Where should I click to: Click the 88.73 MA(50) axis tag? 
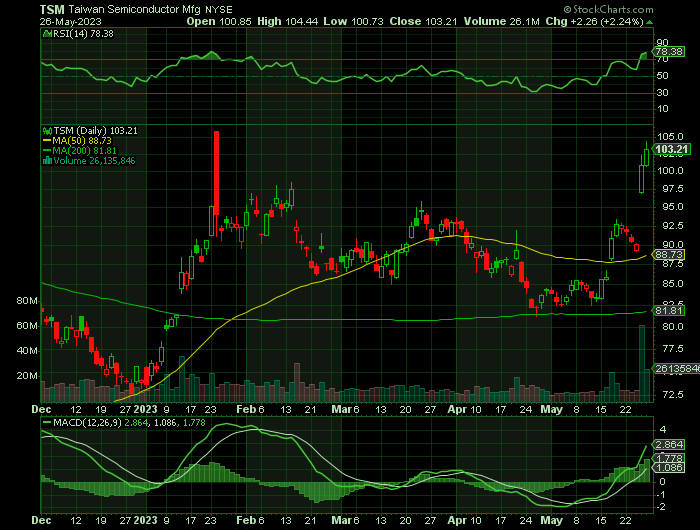point(668,255)
